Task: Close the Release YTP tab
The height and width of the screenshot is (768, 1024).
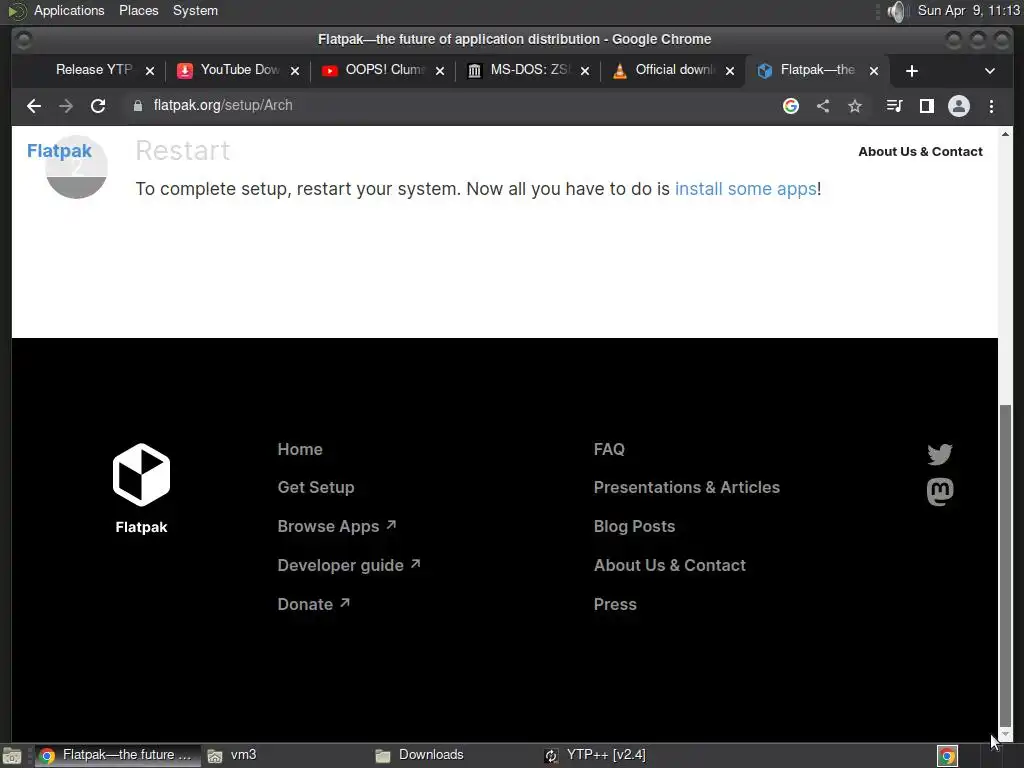Action: 150,71
